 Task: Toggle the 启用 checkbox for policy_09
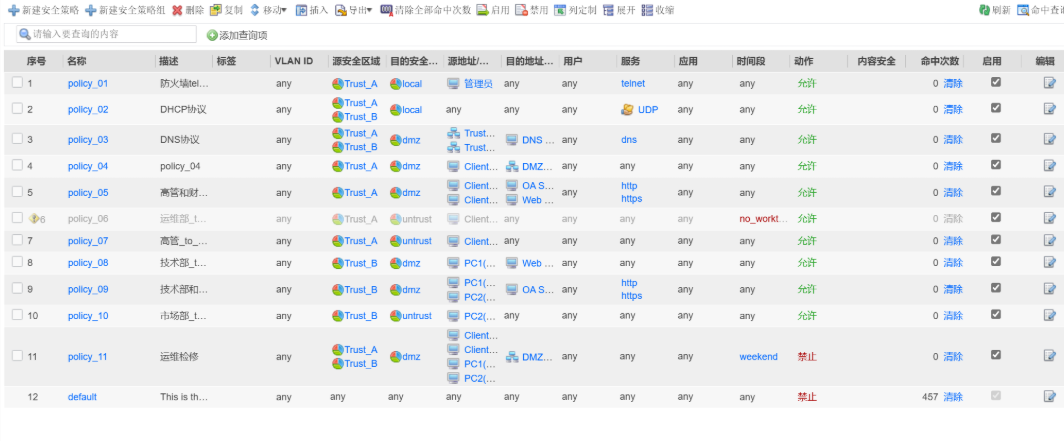tap(995, 288)
